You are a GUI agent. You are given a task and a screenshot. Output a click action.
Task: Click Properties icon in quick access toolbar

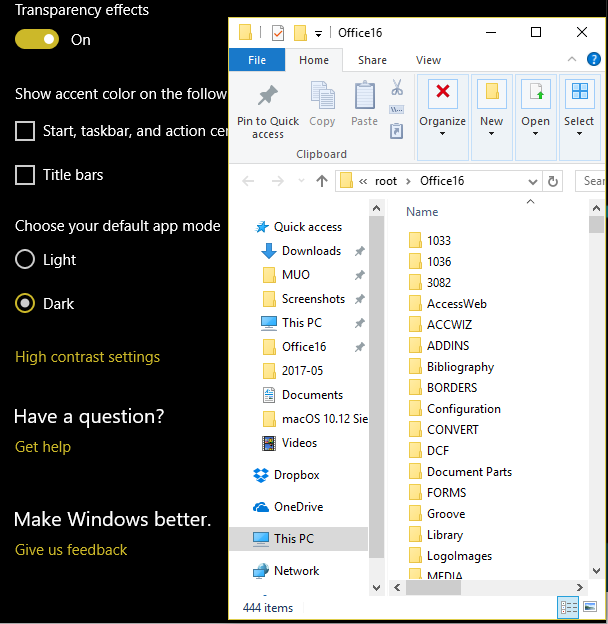[278, 33]
